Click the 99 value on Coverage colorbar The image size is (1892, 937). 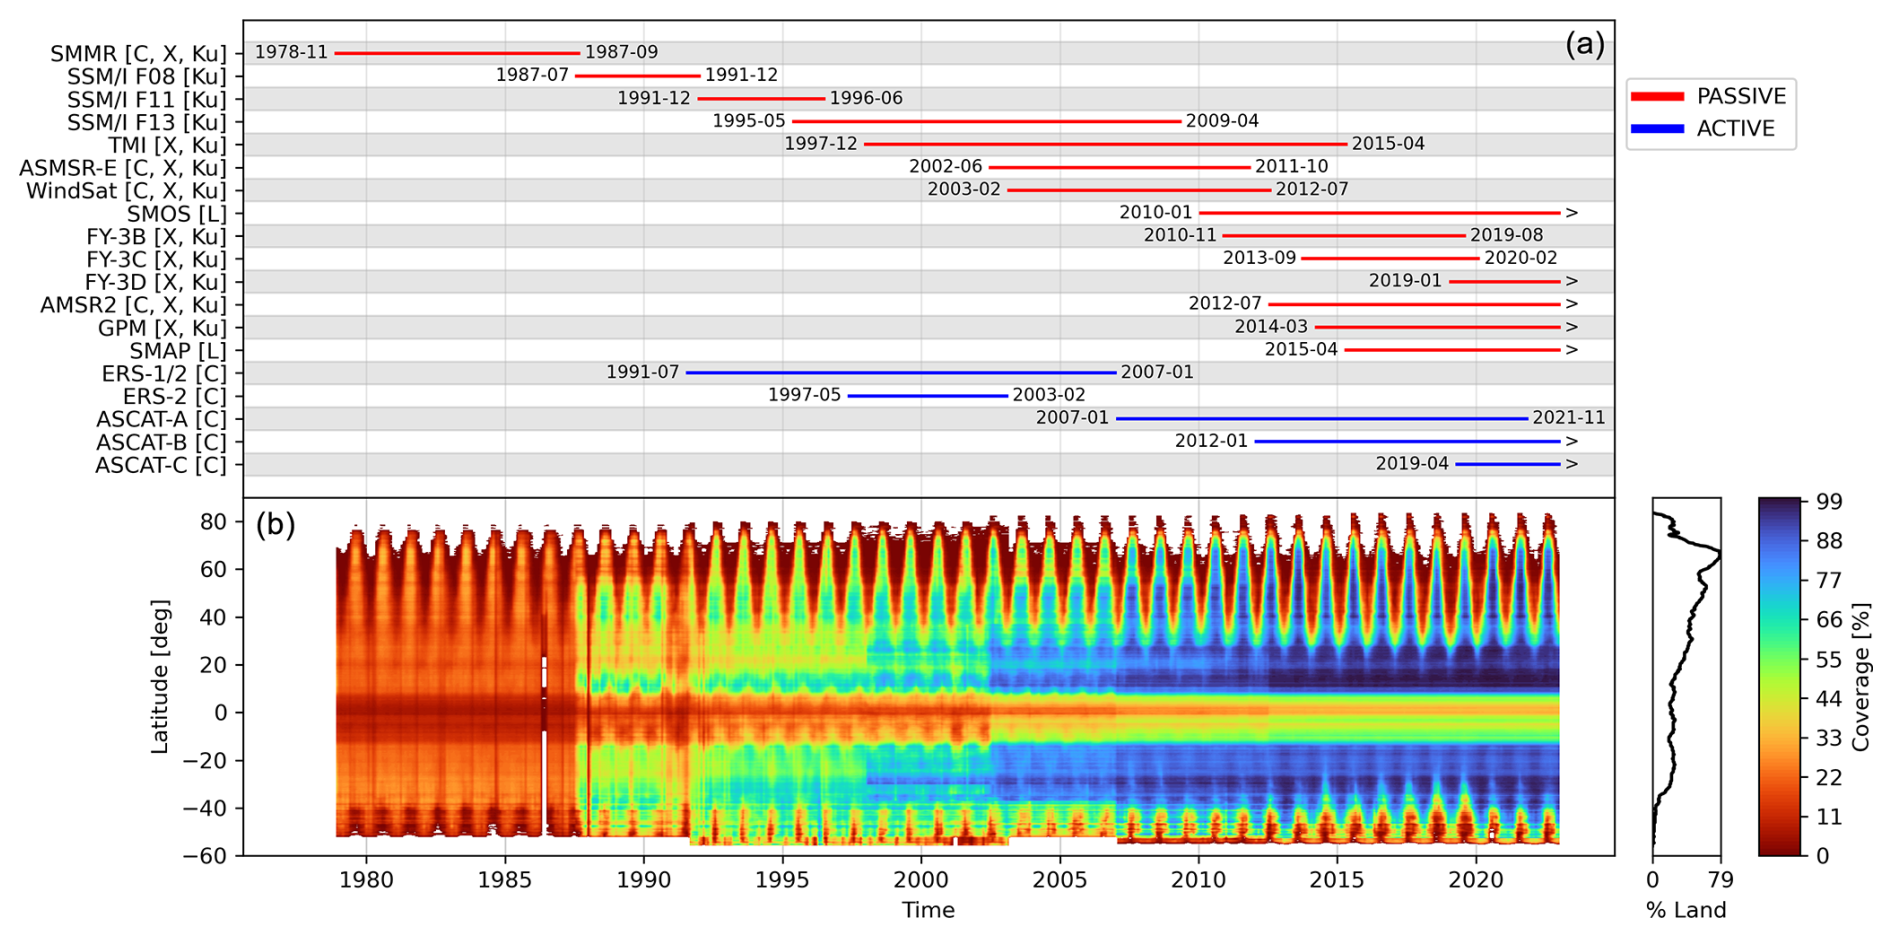pyautogui.click(x=1829, y=502)
